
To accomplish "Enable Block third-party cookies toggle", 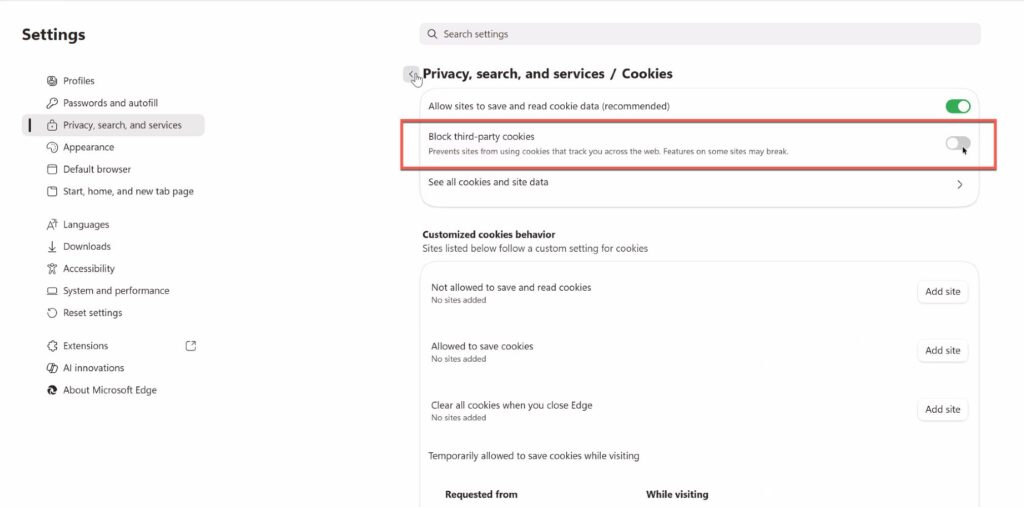I will click(957, 144).
